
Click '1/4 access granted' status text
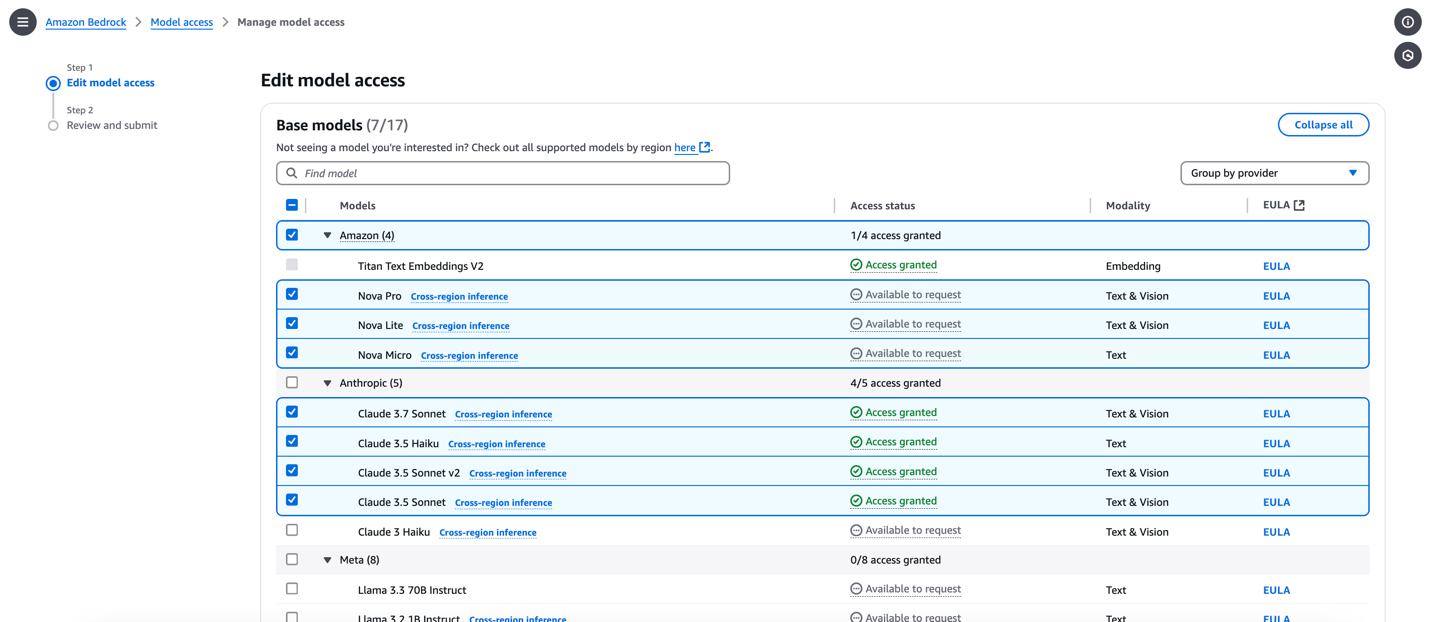(x=895, y=236)
